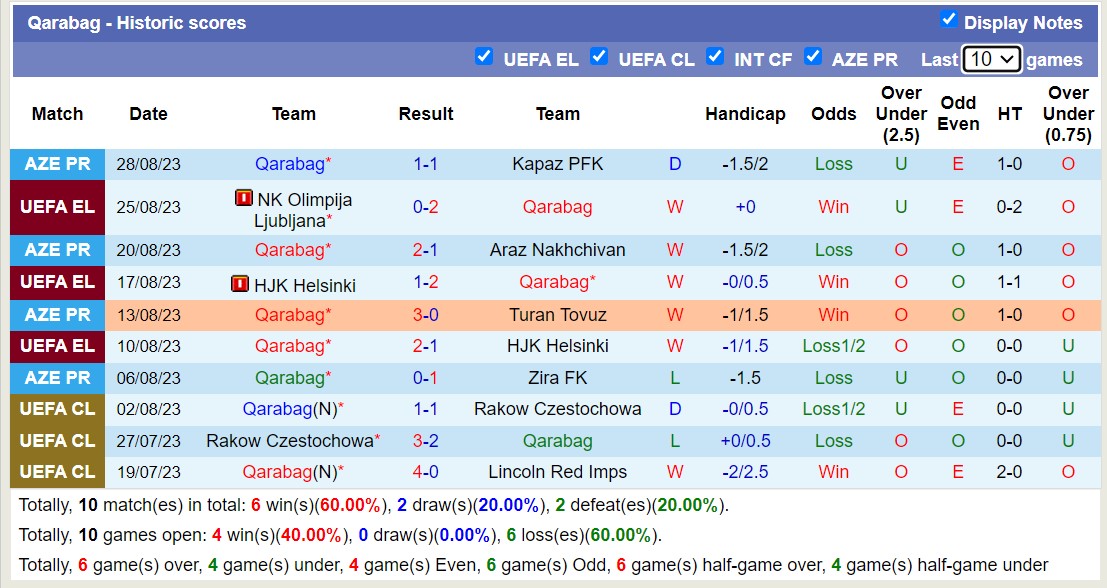Click the Qarabag team link in the top row
The width and height of the screenshot is (1107, 588).
coord(288,164)
